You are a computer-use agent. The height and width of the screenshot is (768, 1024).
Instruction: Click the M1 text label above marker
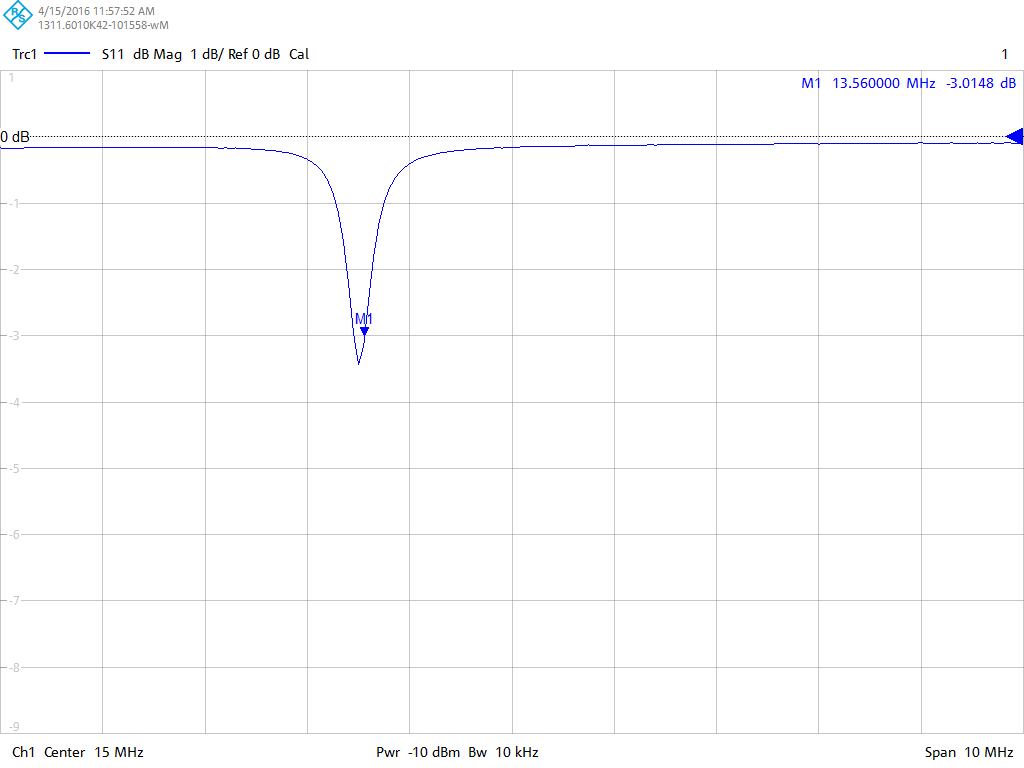click(364, 319)
